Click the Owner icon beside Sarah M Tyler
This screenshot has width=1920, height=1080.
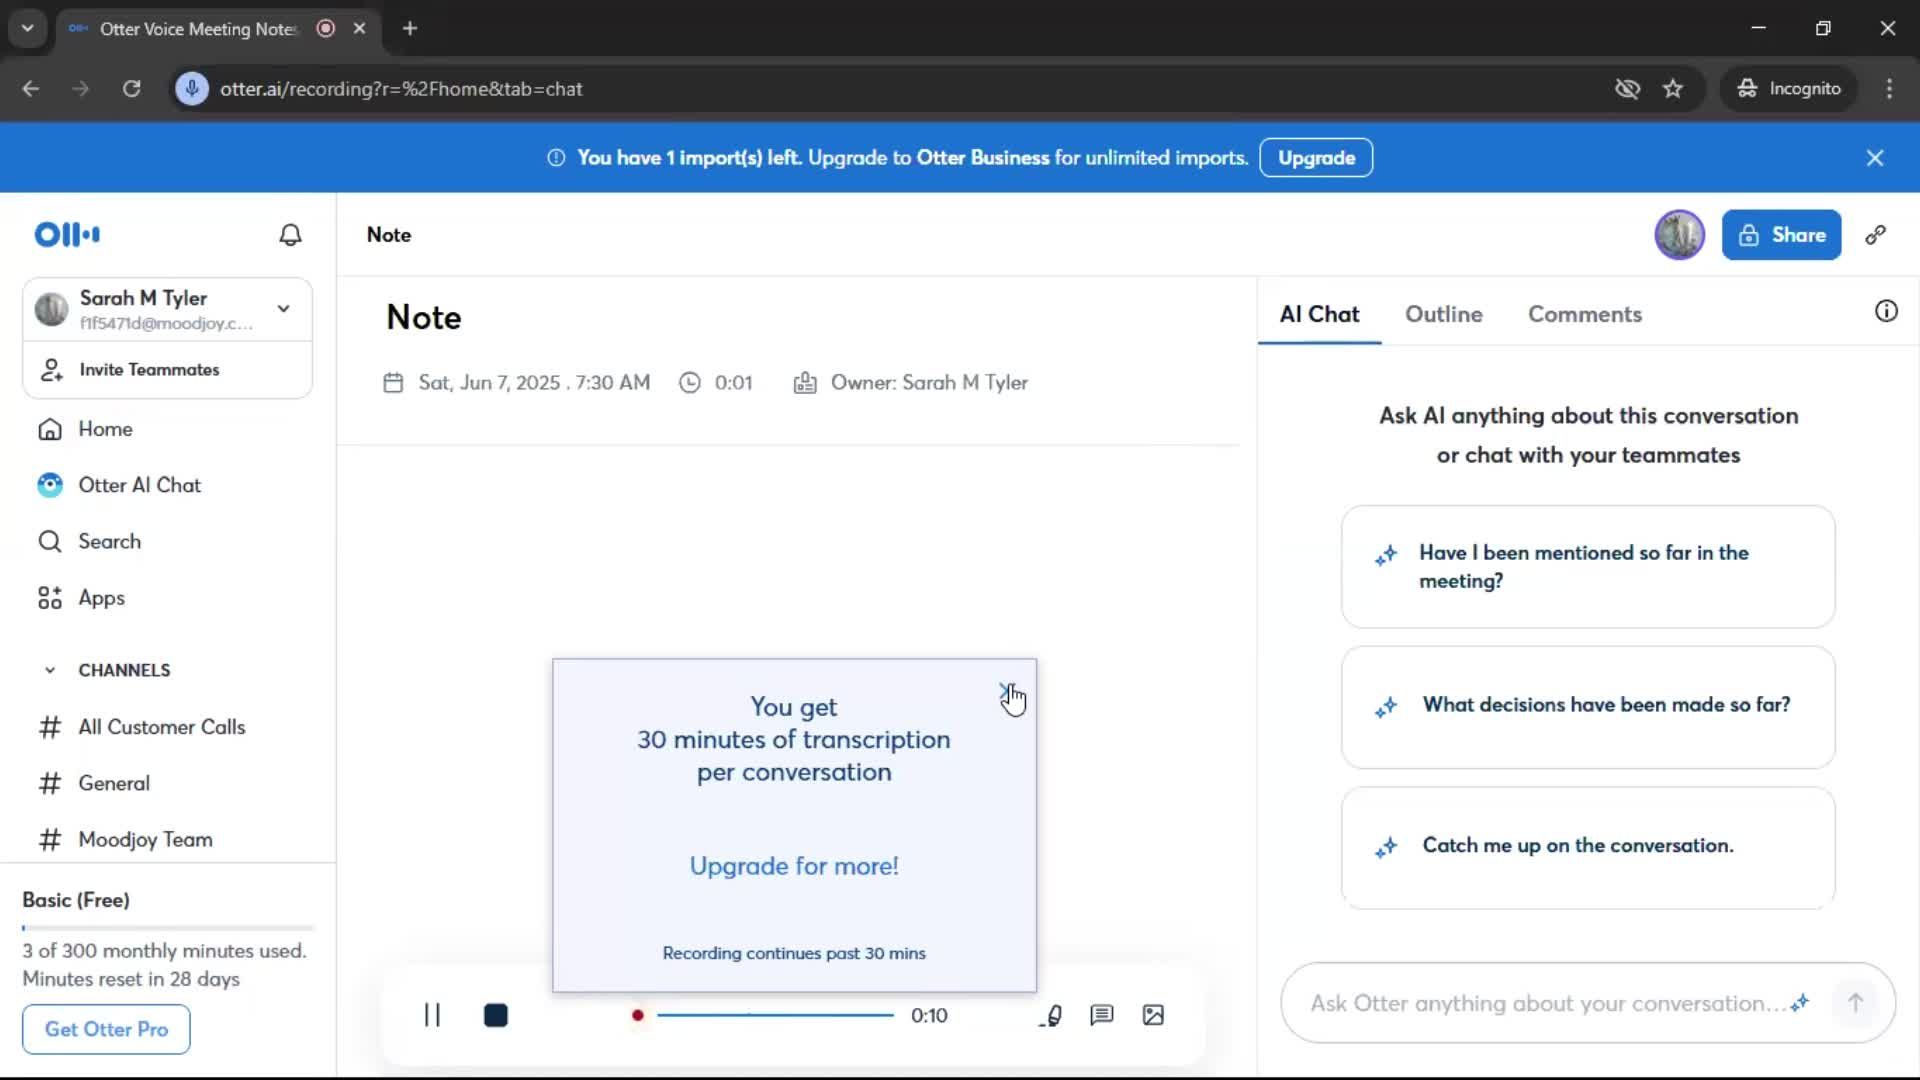click(805, 383)
